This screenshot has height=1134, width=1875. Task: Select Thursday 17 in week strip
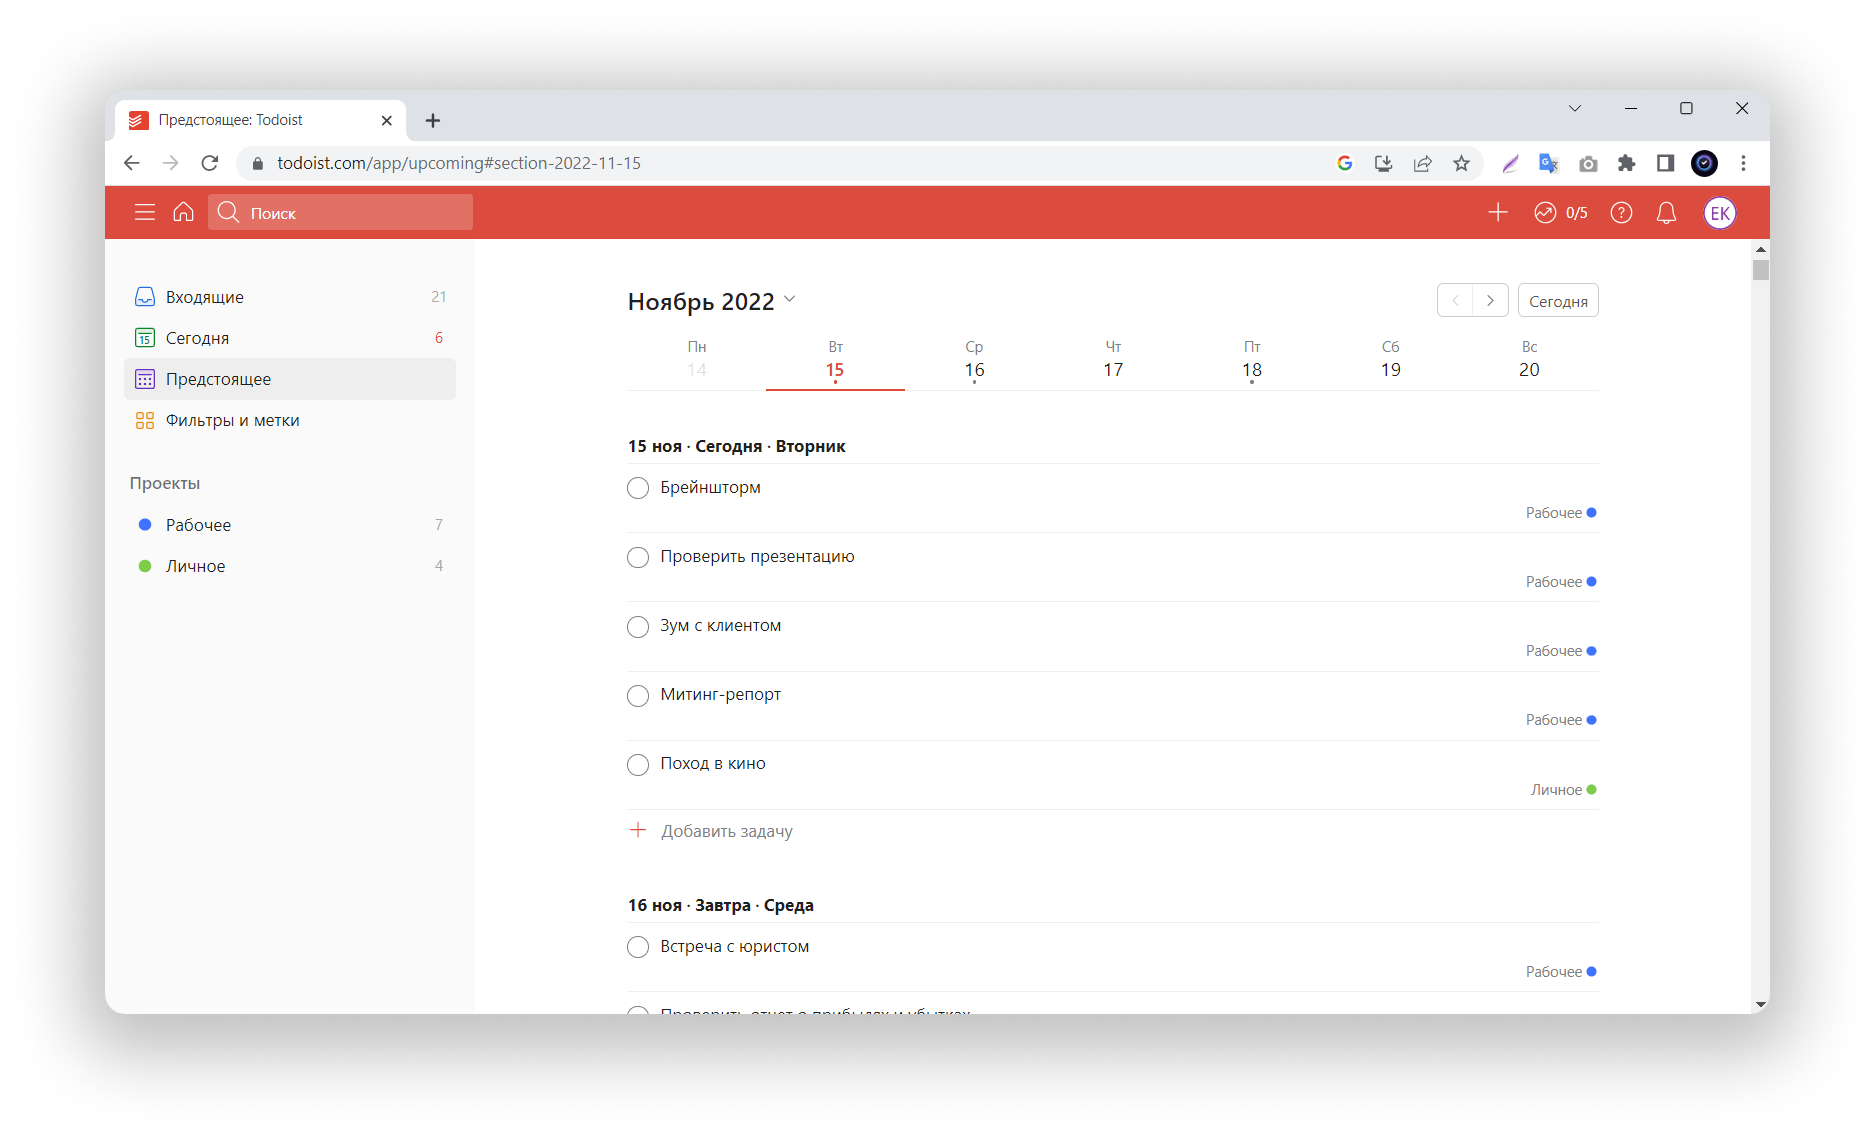[1113, 361]
